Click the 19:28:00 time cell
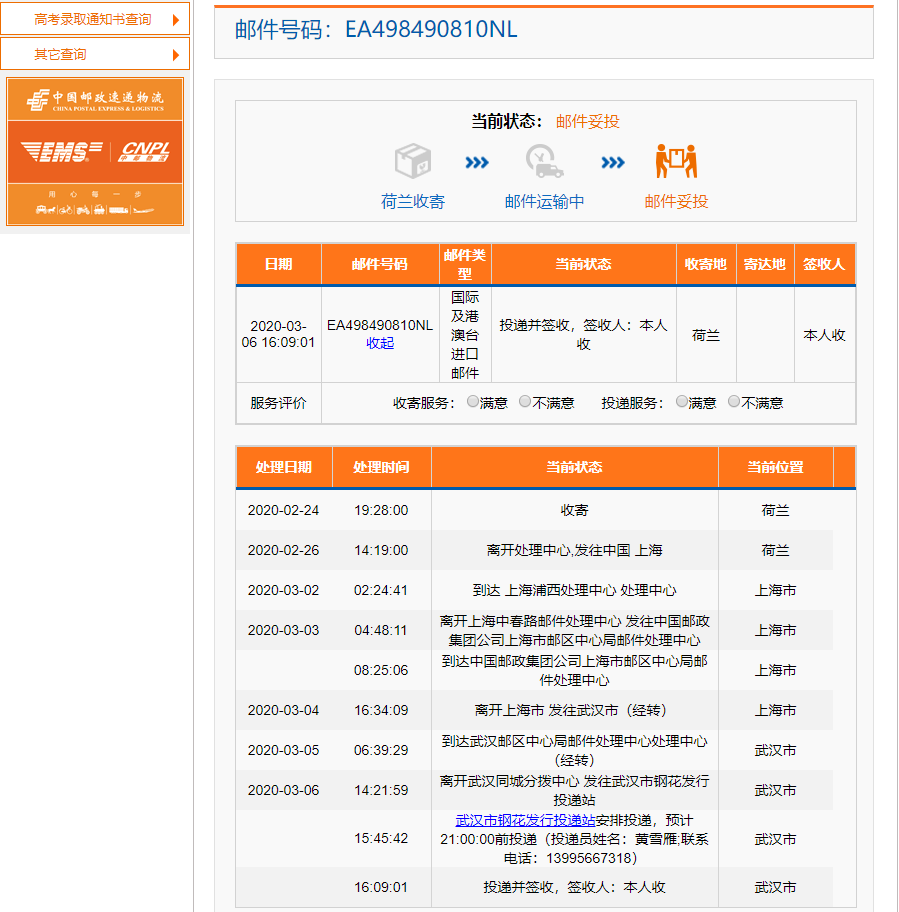899x912 pixels. [x=381, y=510]
